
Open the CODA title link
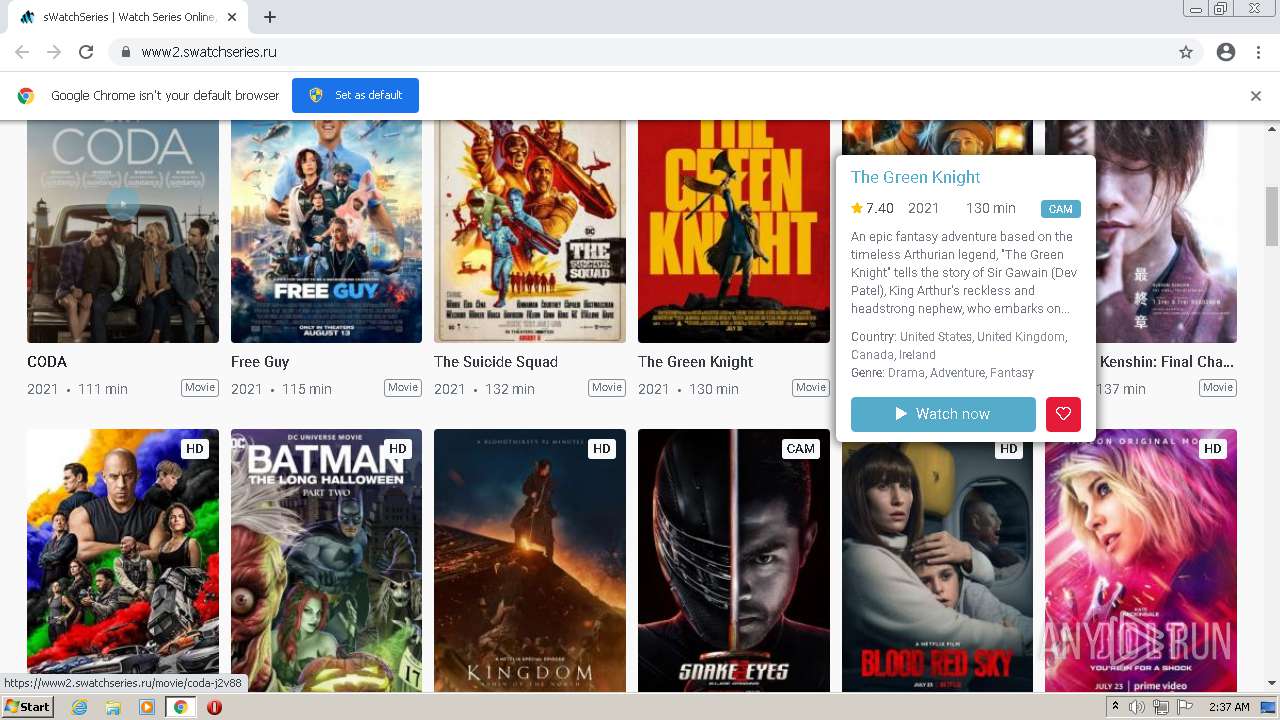[47, 362]
